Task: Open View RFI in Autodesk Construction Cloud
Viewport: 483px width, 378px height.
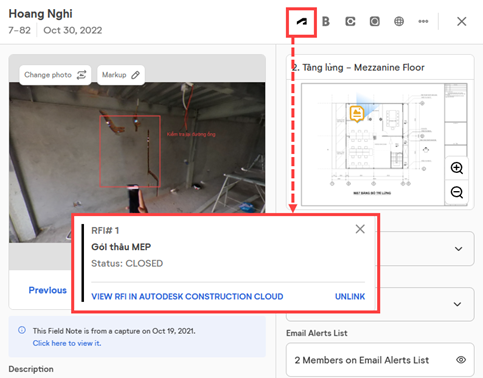Action: (187, 296)
